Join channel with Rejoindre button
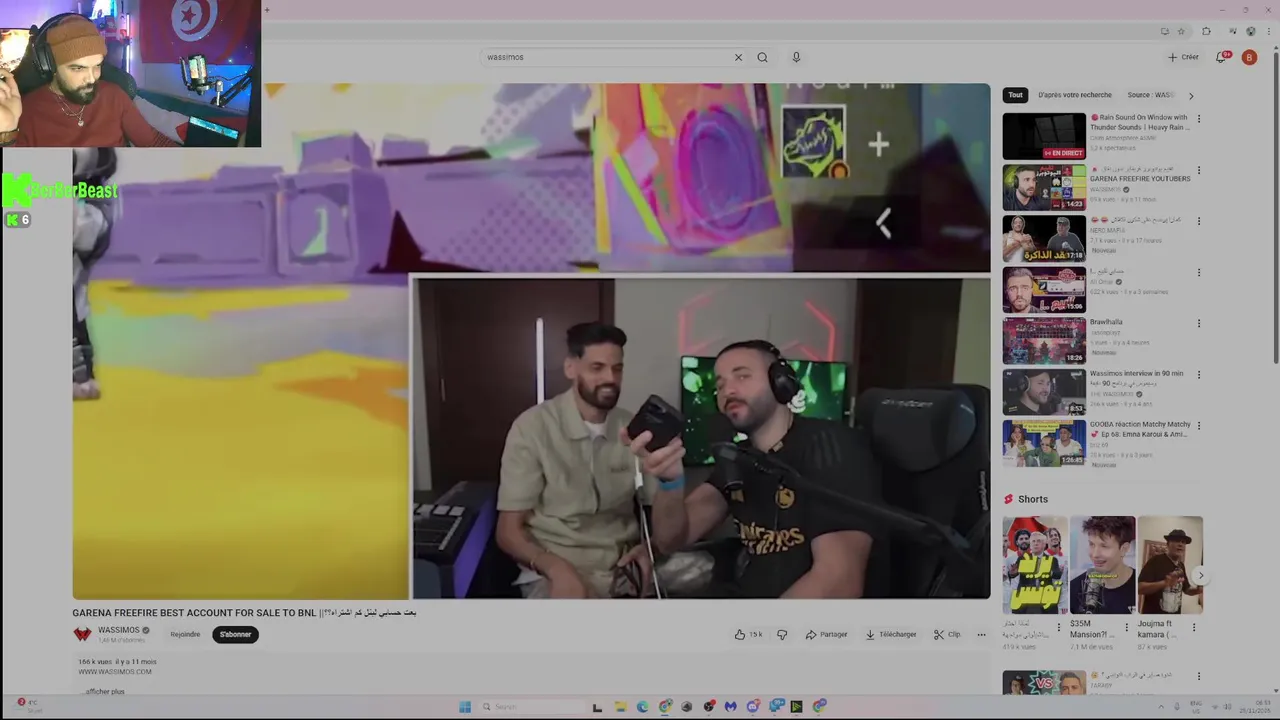This screenshot has width=1280, height=720. (185, 634)
